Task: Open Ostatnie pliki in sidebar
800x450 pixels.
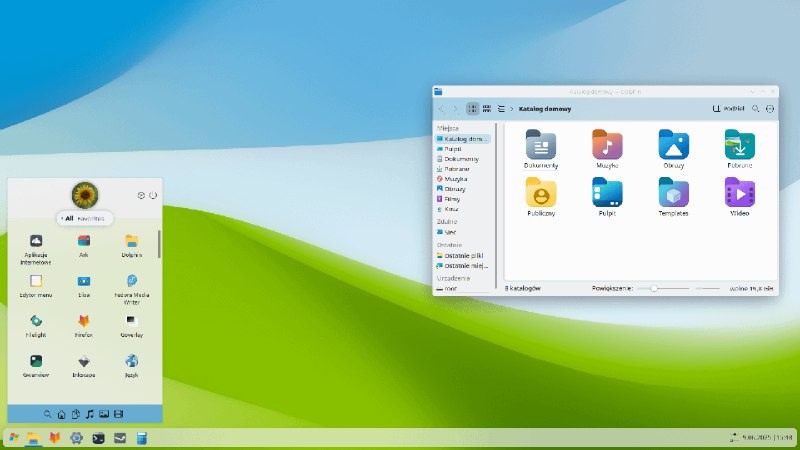Action: coord(463,256)
